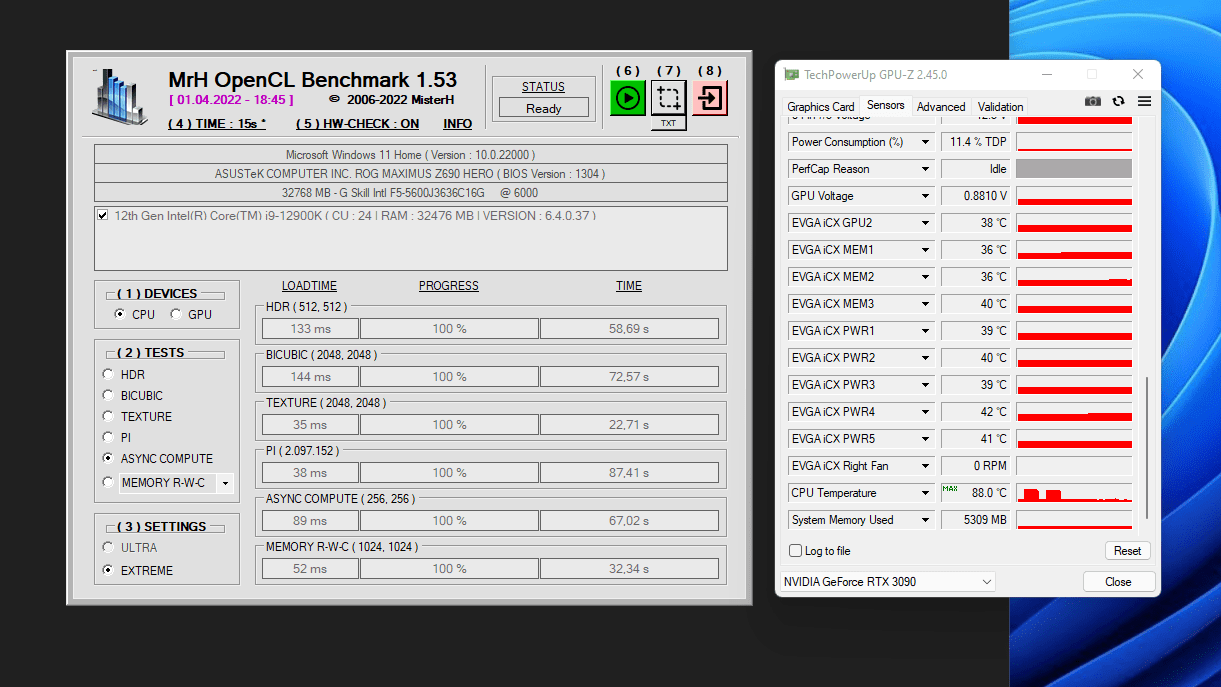
Task: Click the 0 RPM right fan value
Action: pyautogui.click(x=975, y=466)
